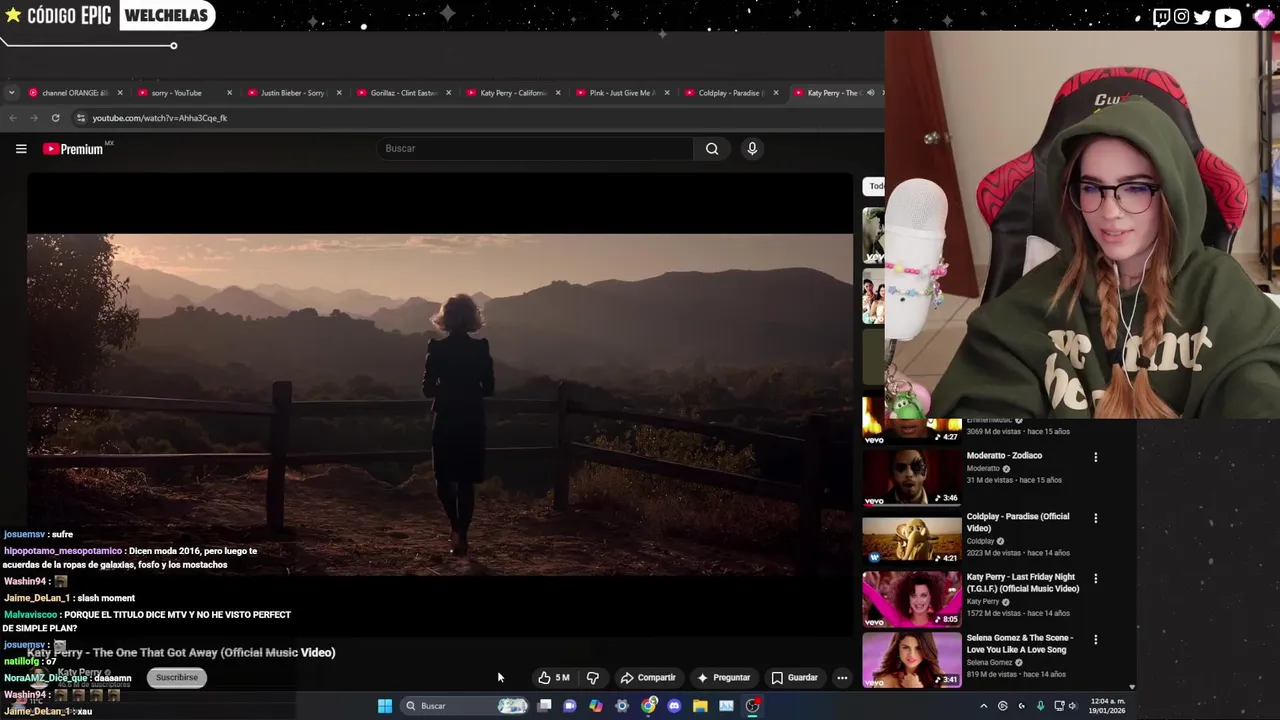1280x720 pixels.
Task: Click scroll down arrow of recommendations list
Action: click(1132, 687)
